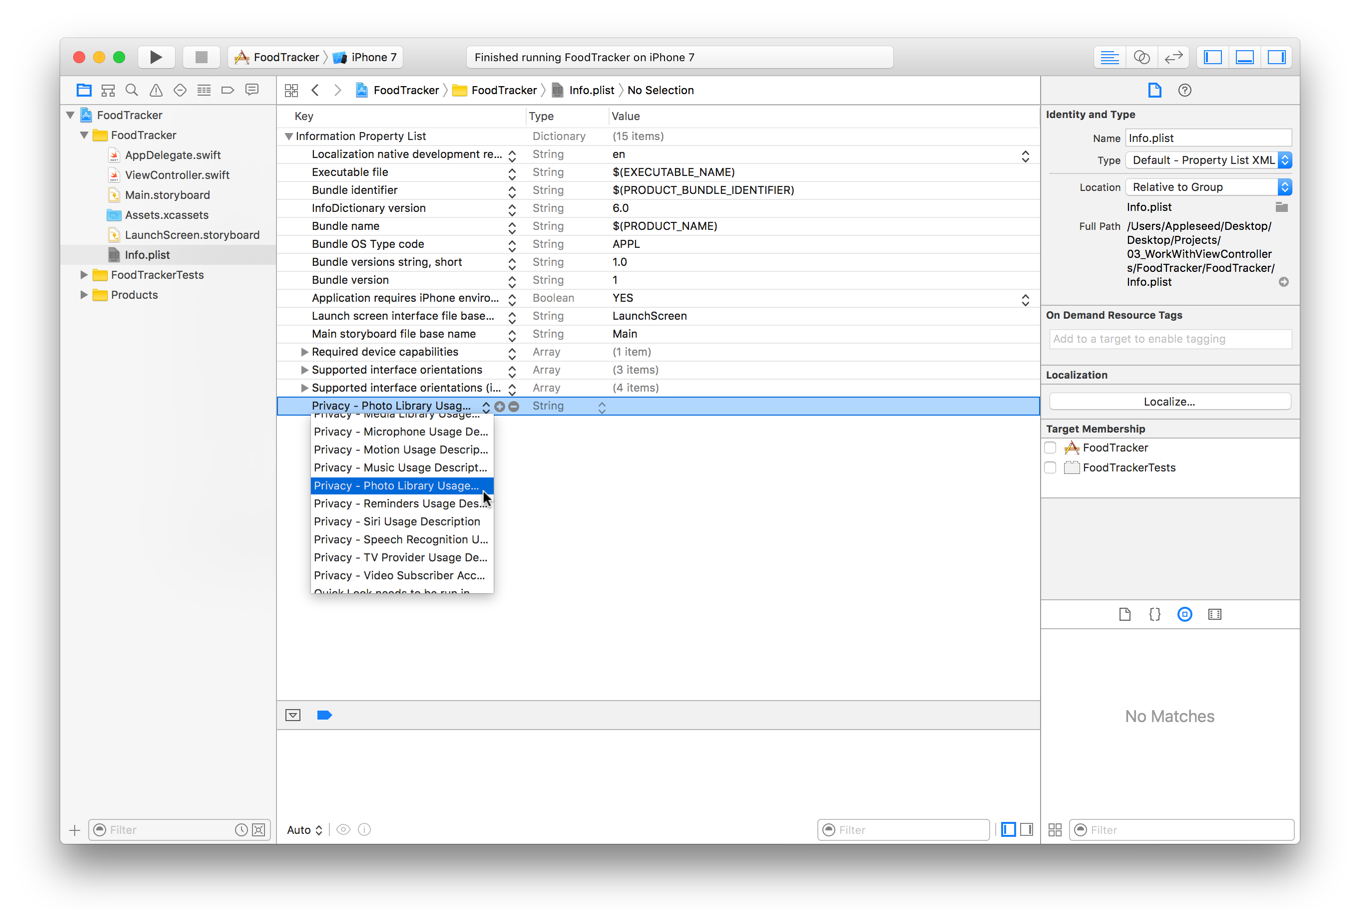Enable FoodTrackerTests target membership
Viewport: 1360px width, 921px height.
(x=1051, y=468)
